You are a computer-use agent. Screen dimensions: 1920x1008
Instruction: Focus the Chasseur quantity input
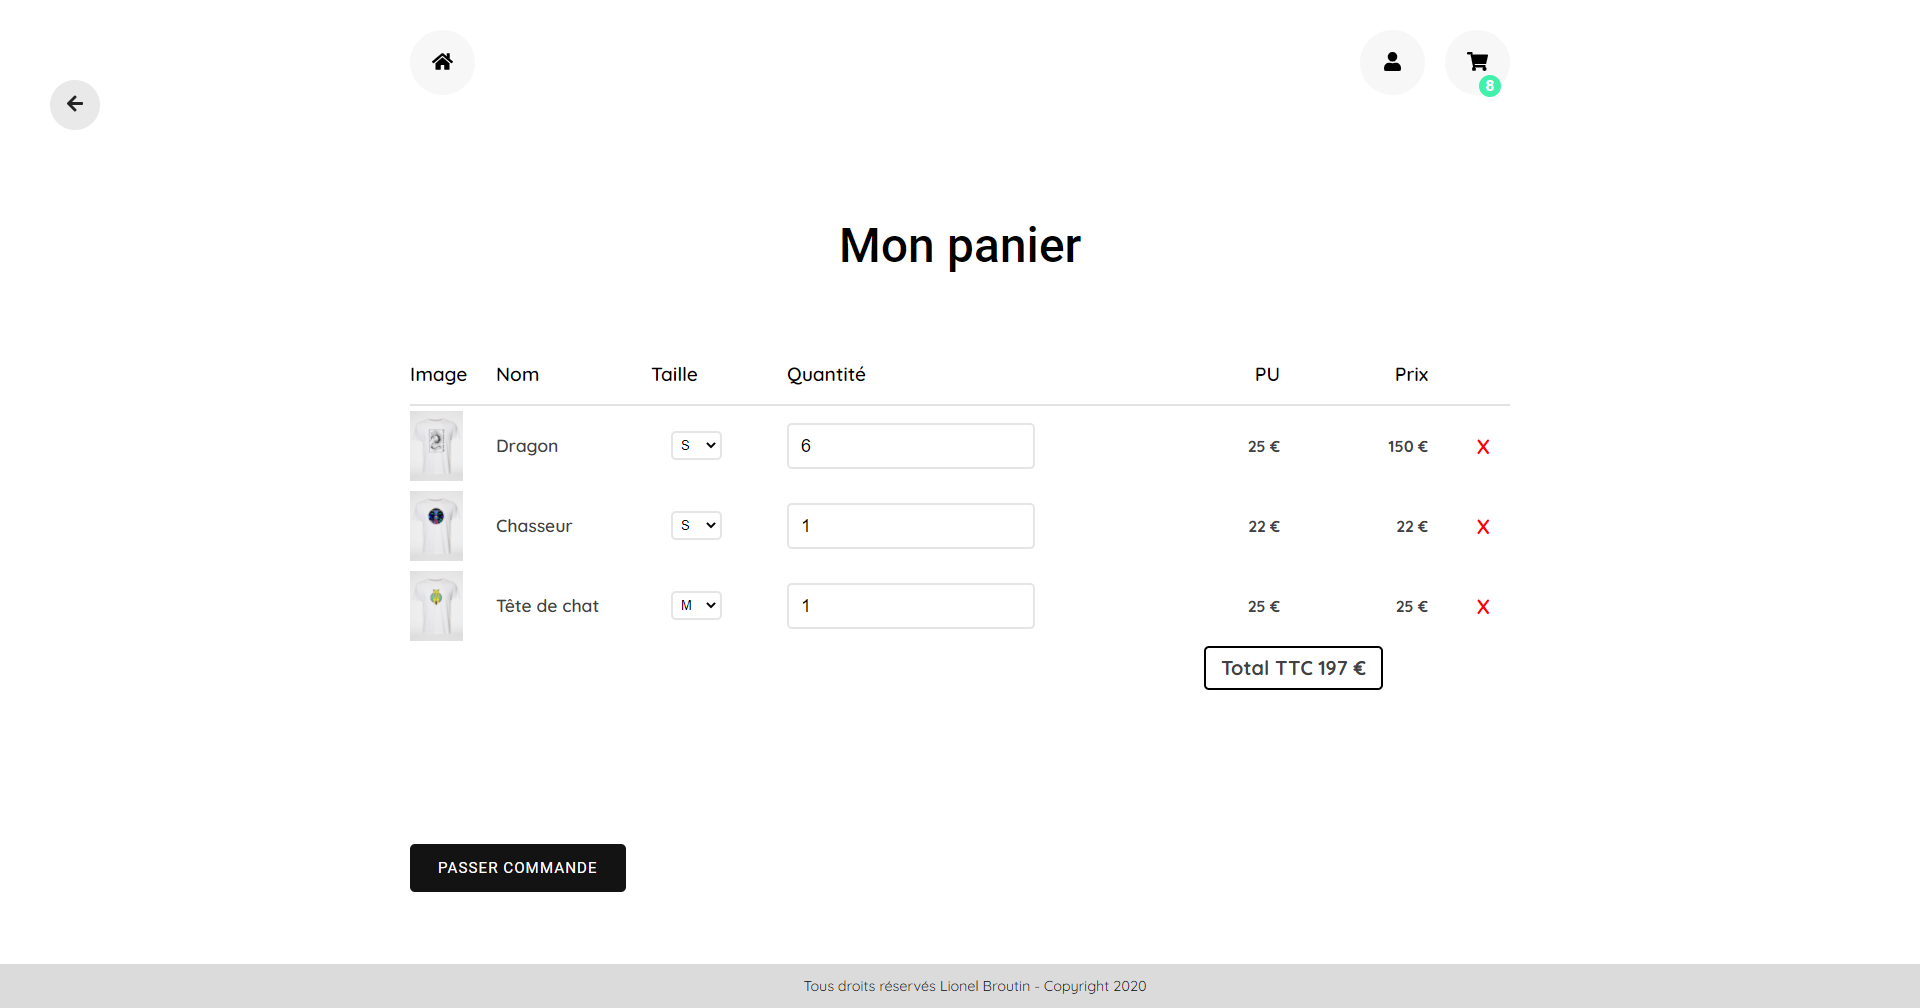pos(910,526)
